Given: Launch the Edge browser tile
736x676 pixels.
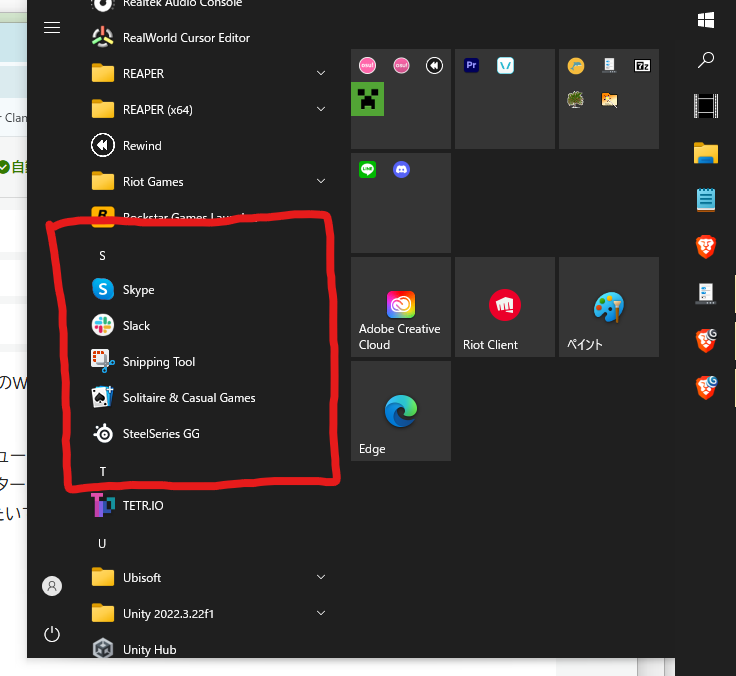Looking at the screenshot, I should (401, 411).
